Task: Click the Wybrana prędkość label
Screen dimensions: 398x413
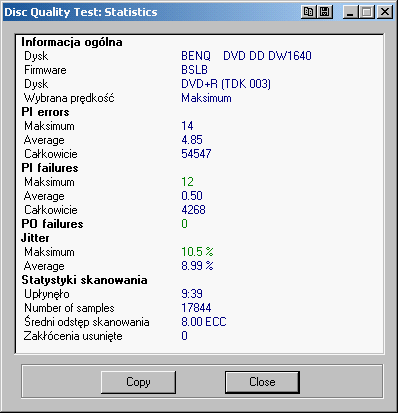Action: tap(69, 98)
